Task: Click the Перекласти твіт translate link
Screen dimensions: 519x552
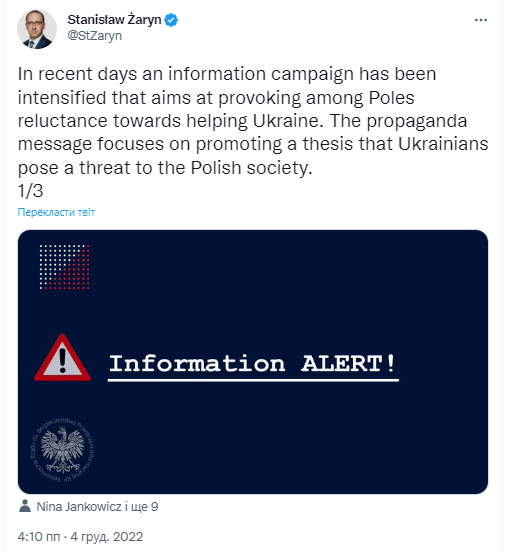Action: tap(56, 212)
